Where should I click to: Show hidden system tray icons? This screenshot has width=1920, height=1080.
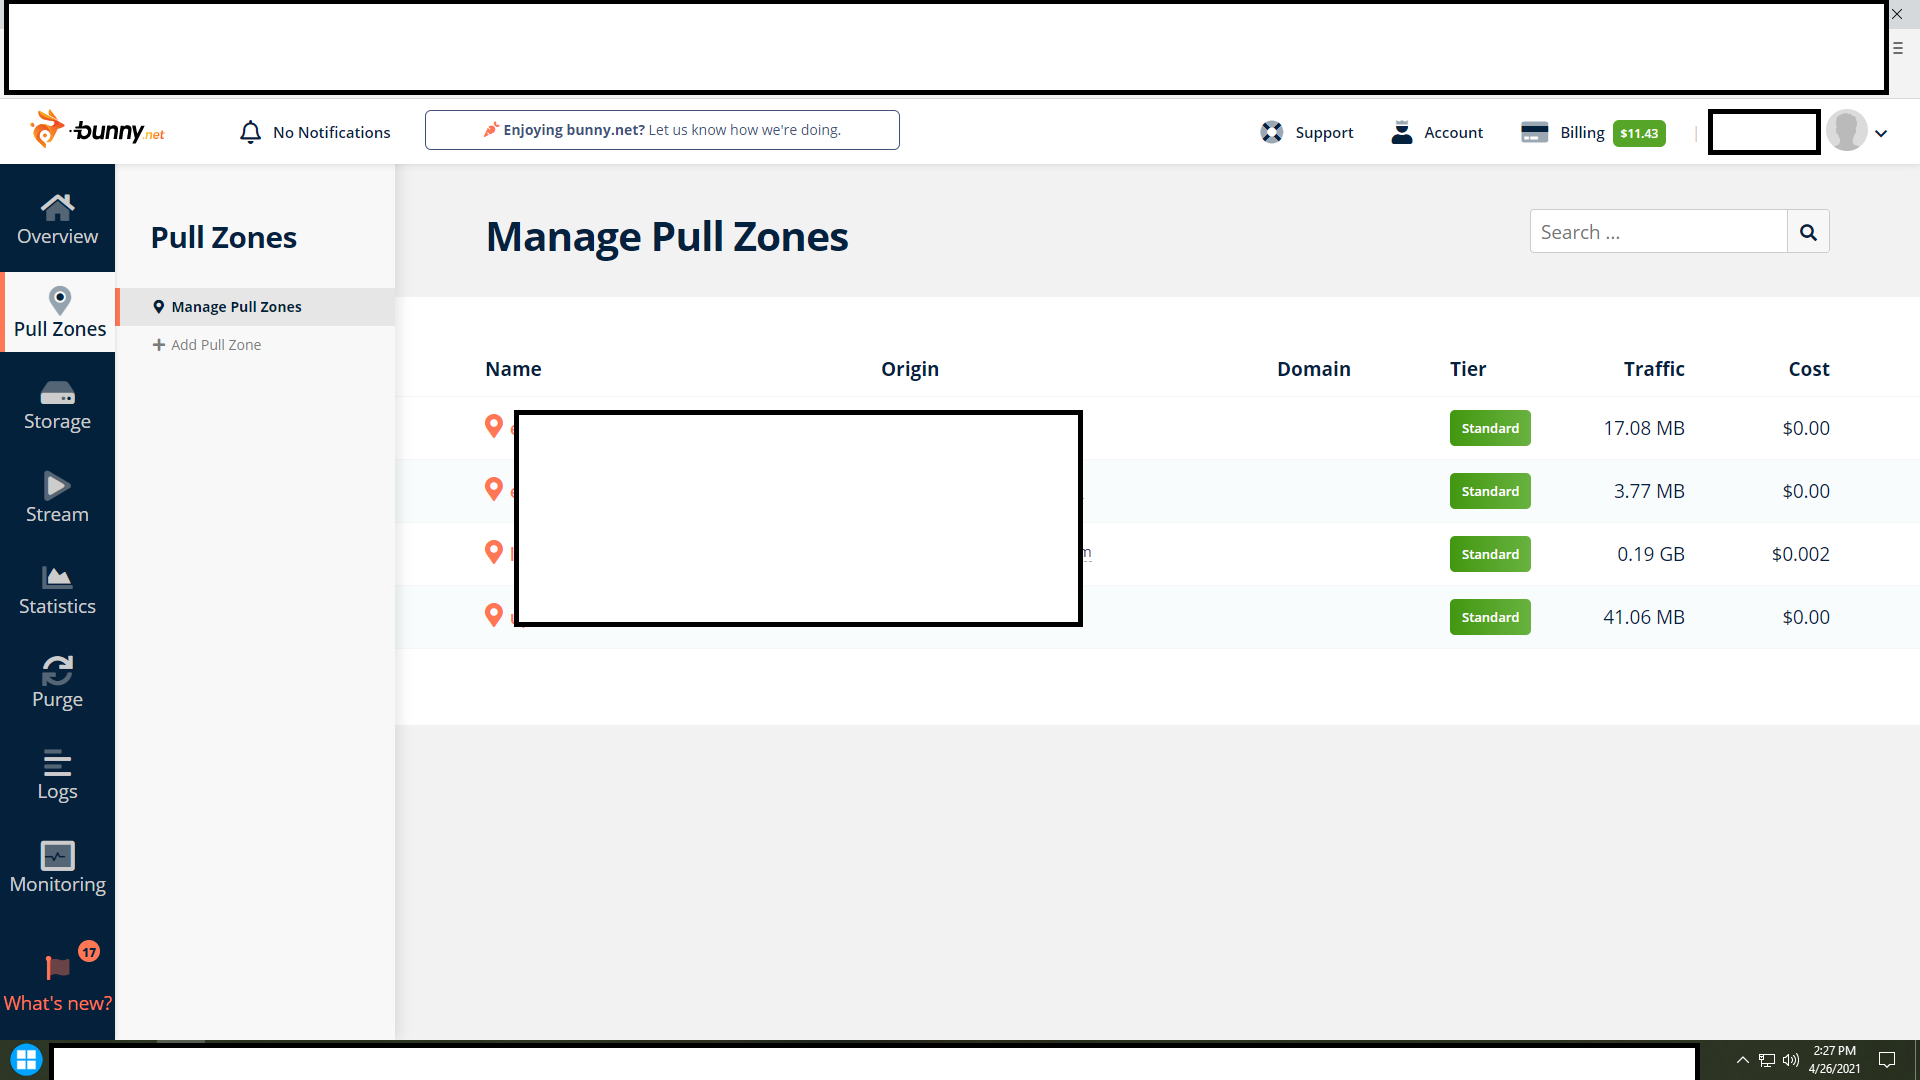1743,1060
